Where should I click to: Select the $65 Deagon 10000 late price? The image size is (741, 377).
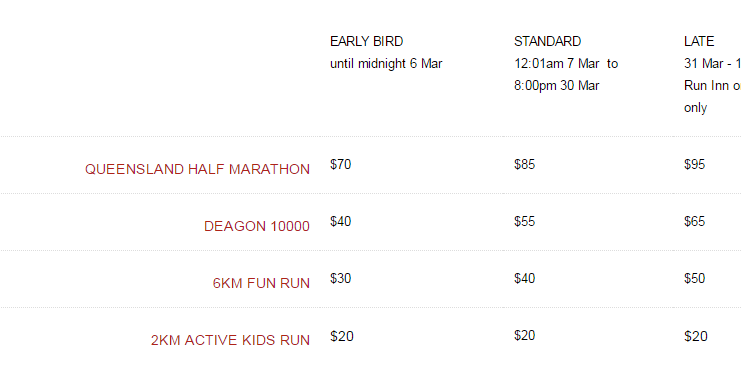click(694, 222)
